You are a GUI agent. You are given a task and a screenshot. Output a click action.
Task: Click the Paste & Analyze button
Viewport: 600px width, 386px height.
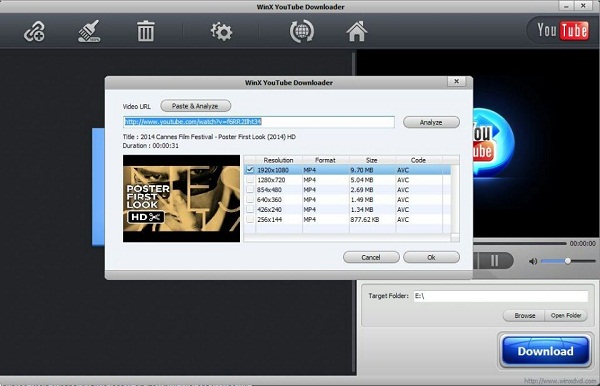click(196, 106)
